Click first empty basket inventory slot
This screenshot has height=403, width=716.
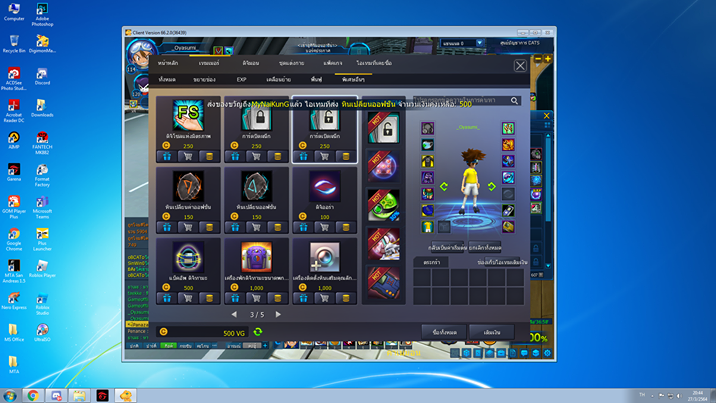click(422, 277)
